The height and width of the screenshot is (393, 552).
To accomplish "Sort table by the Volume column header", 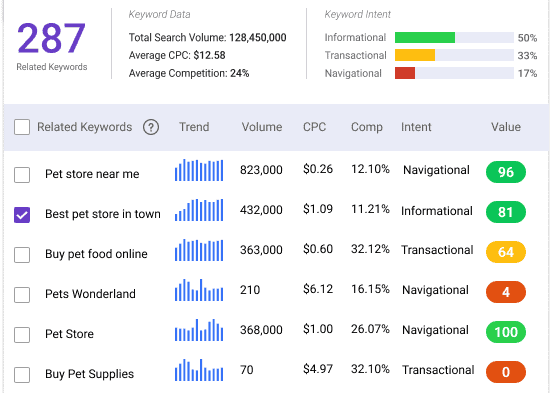I will click(x=262, y=127).
